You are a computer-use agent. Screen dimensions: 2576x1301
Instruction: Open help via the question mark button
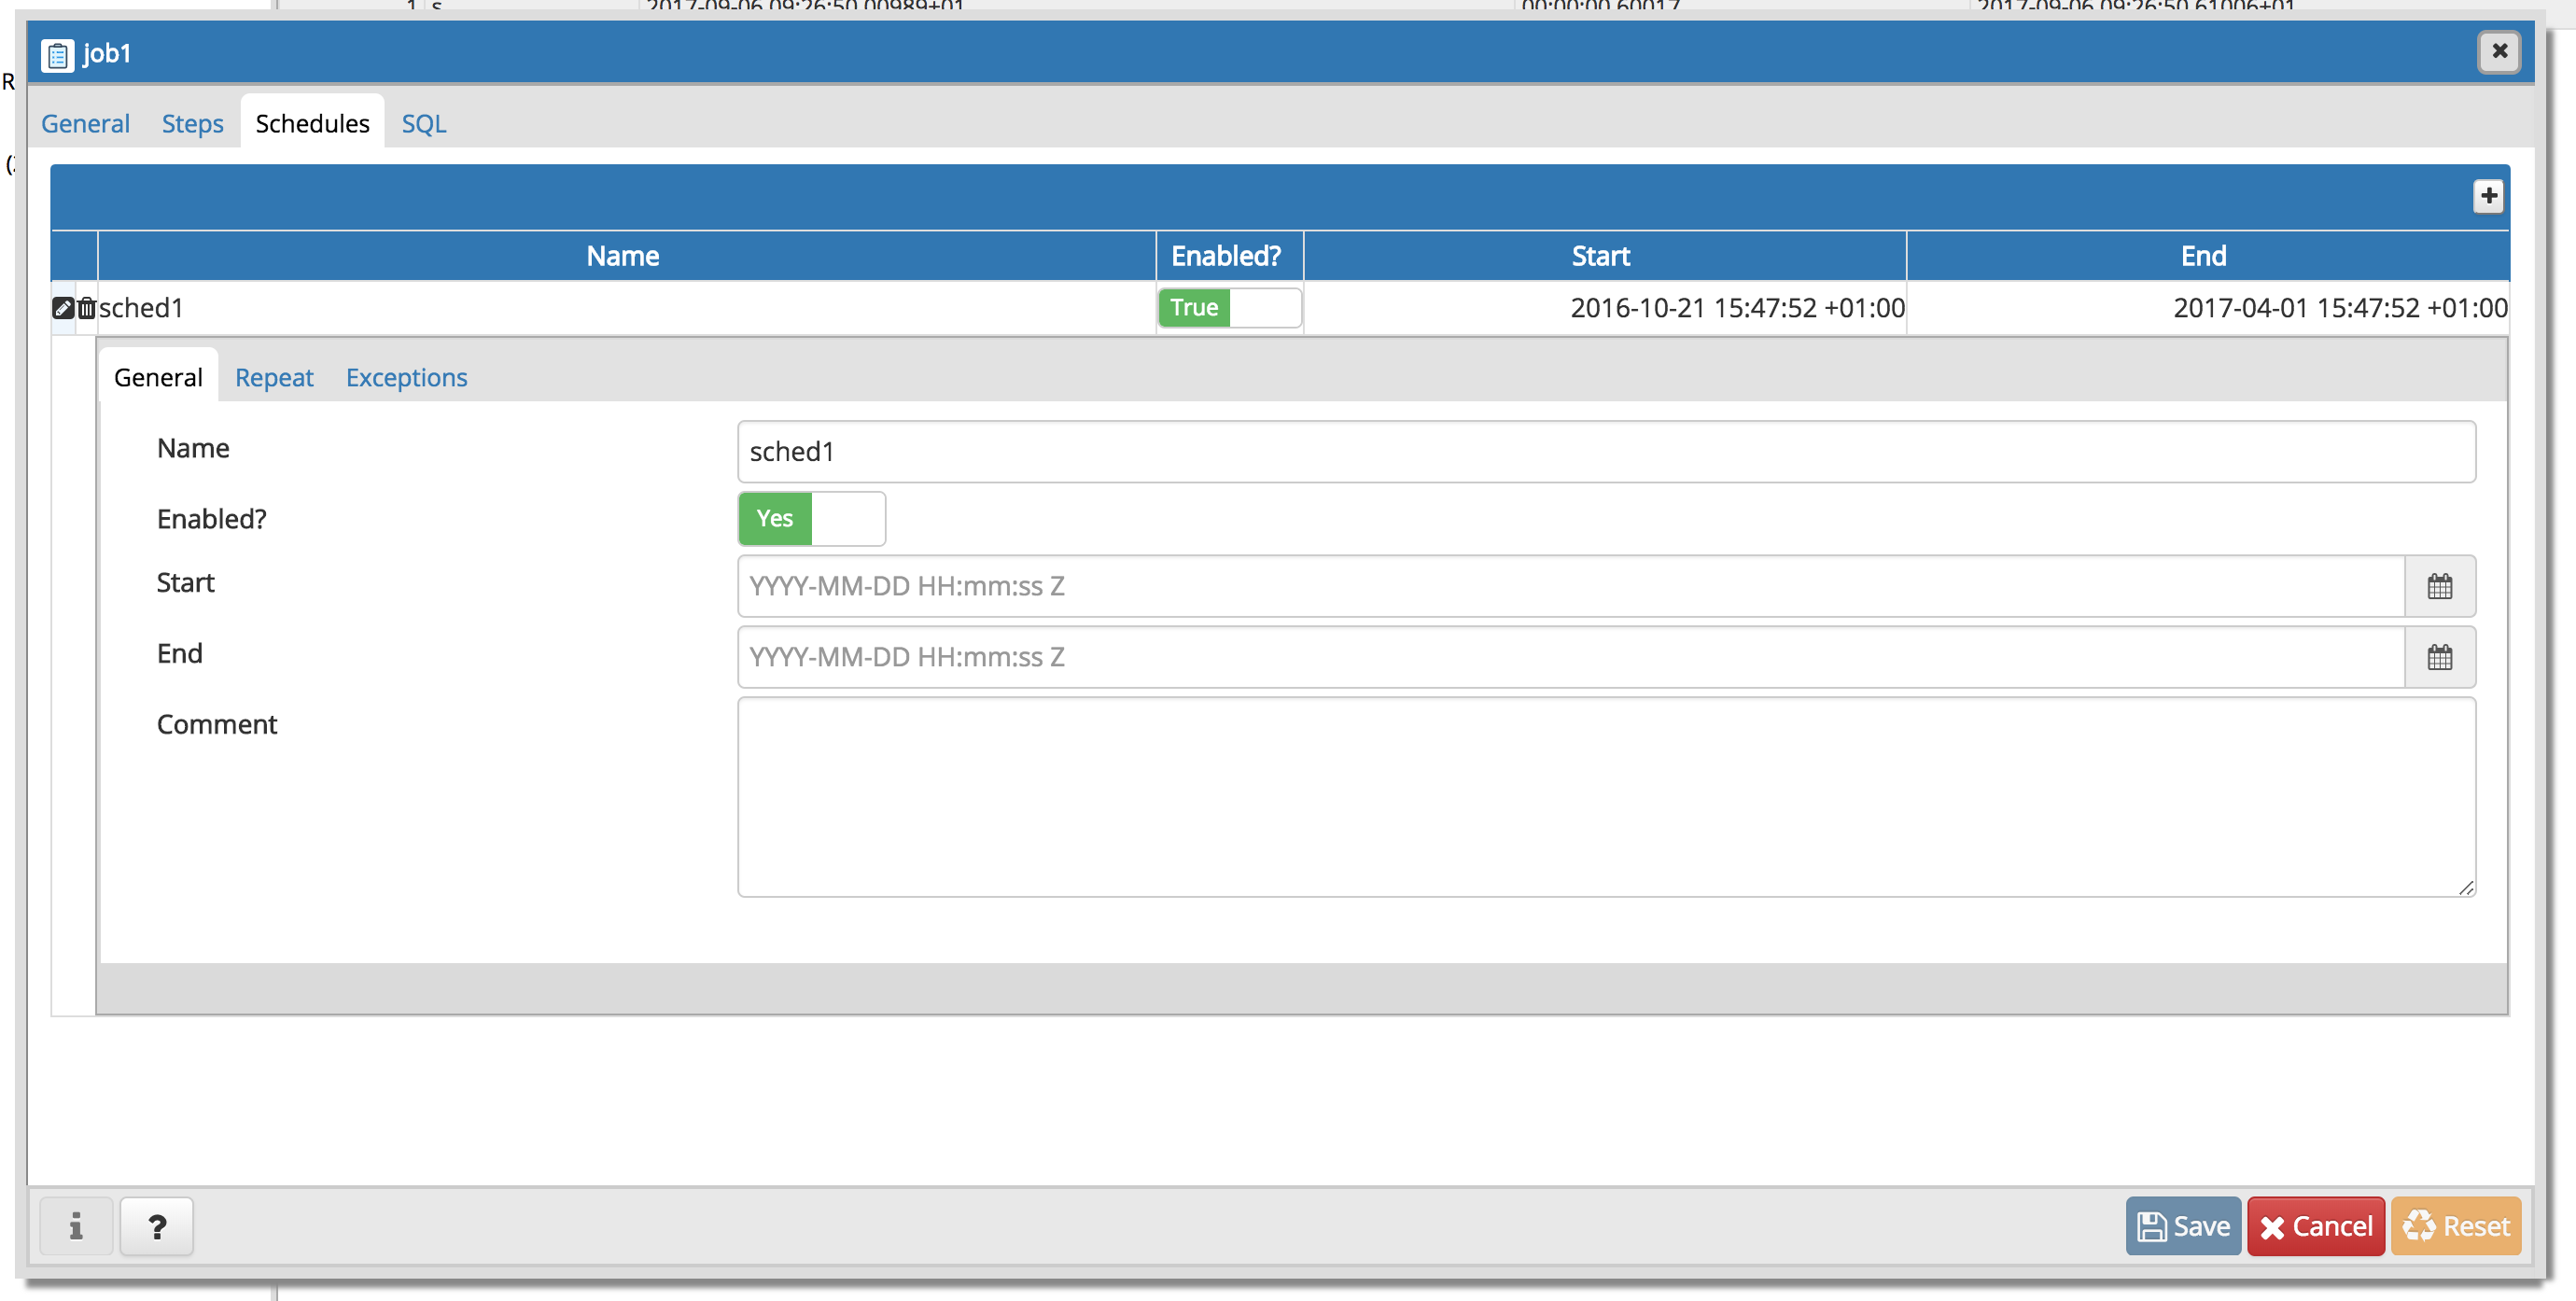coord(157,1226)
